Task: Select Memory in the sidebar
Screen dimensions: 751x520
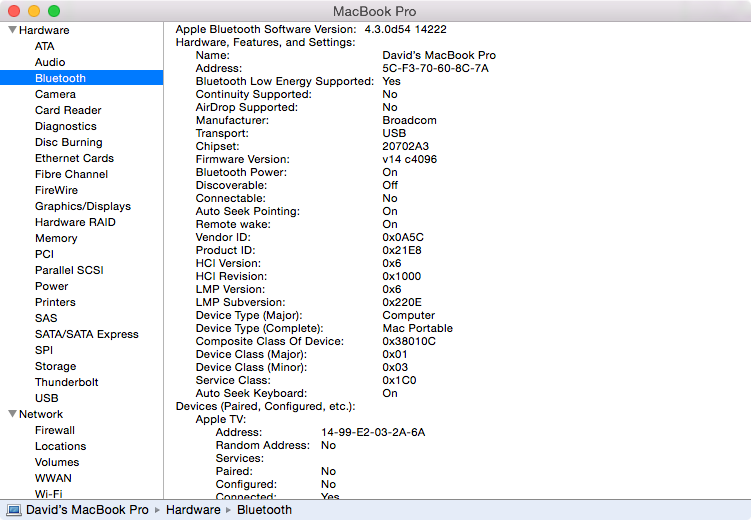Action: click(56, 238)
